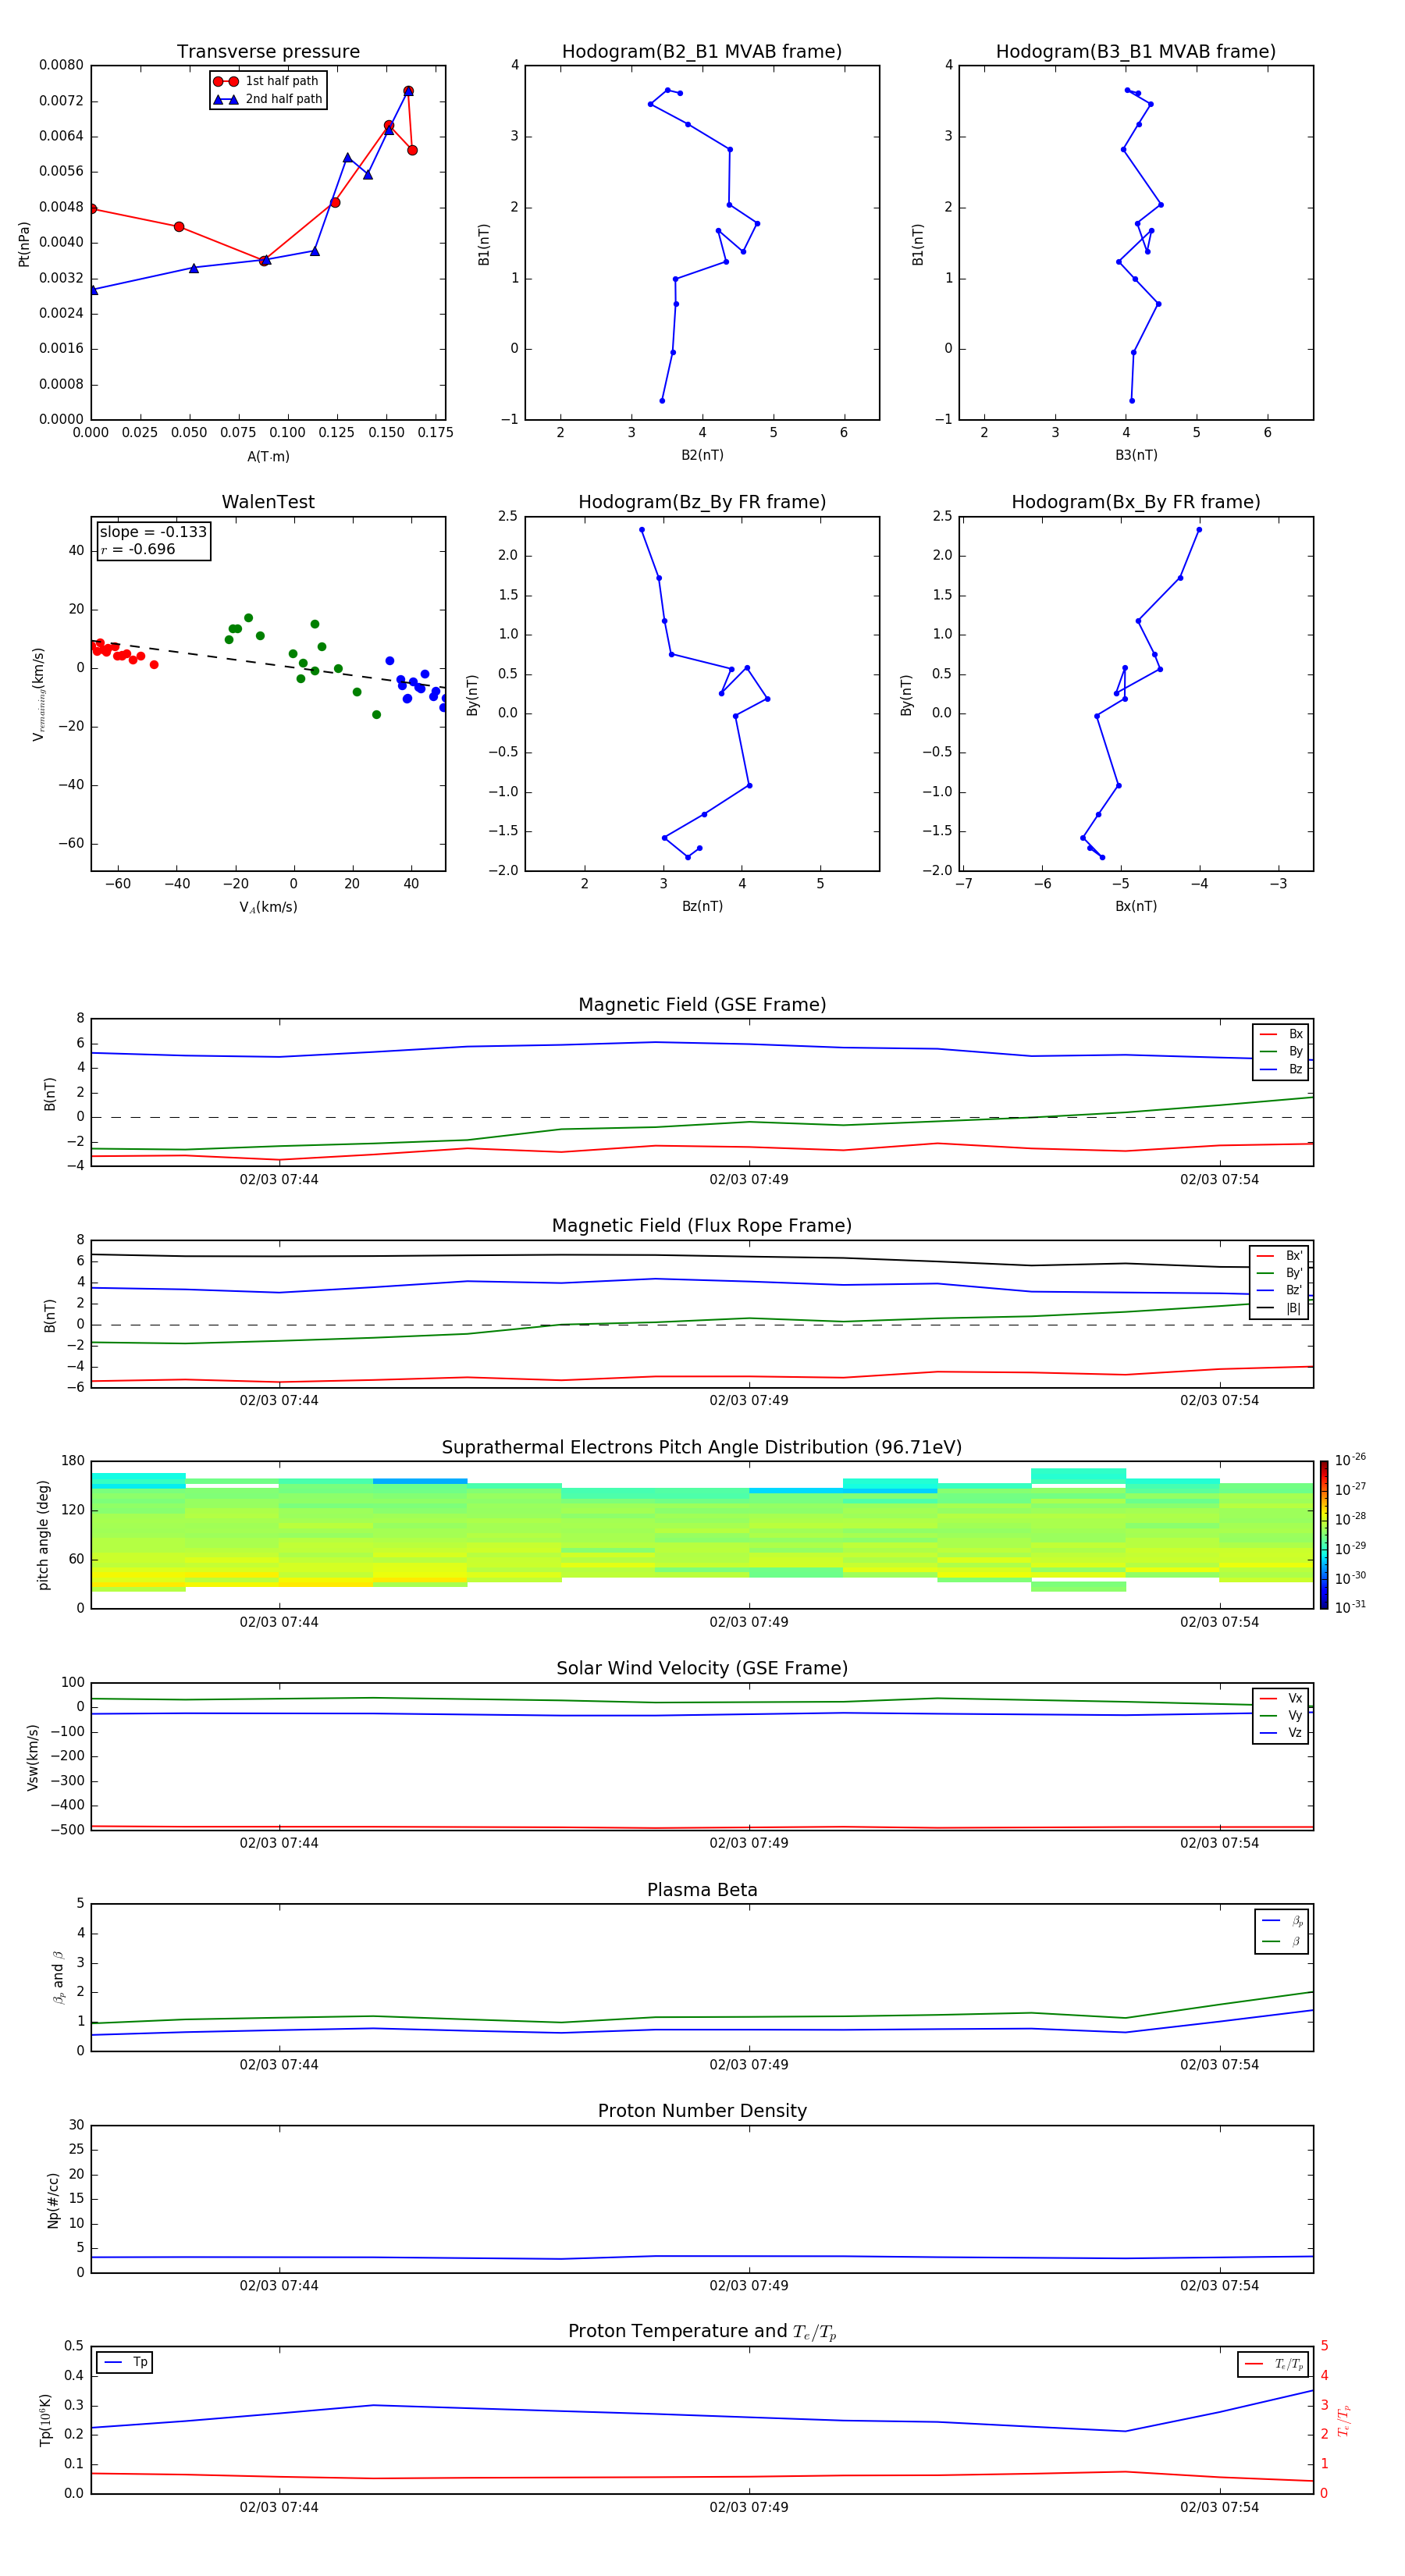1405x2576 pixels.
Task: Click the 'Plasma Beta' plot title
Action: pyautogui.click(x=702, y=1891)
